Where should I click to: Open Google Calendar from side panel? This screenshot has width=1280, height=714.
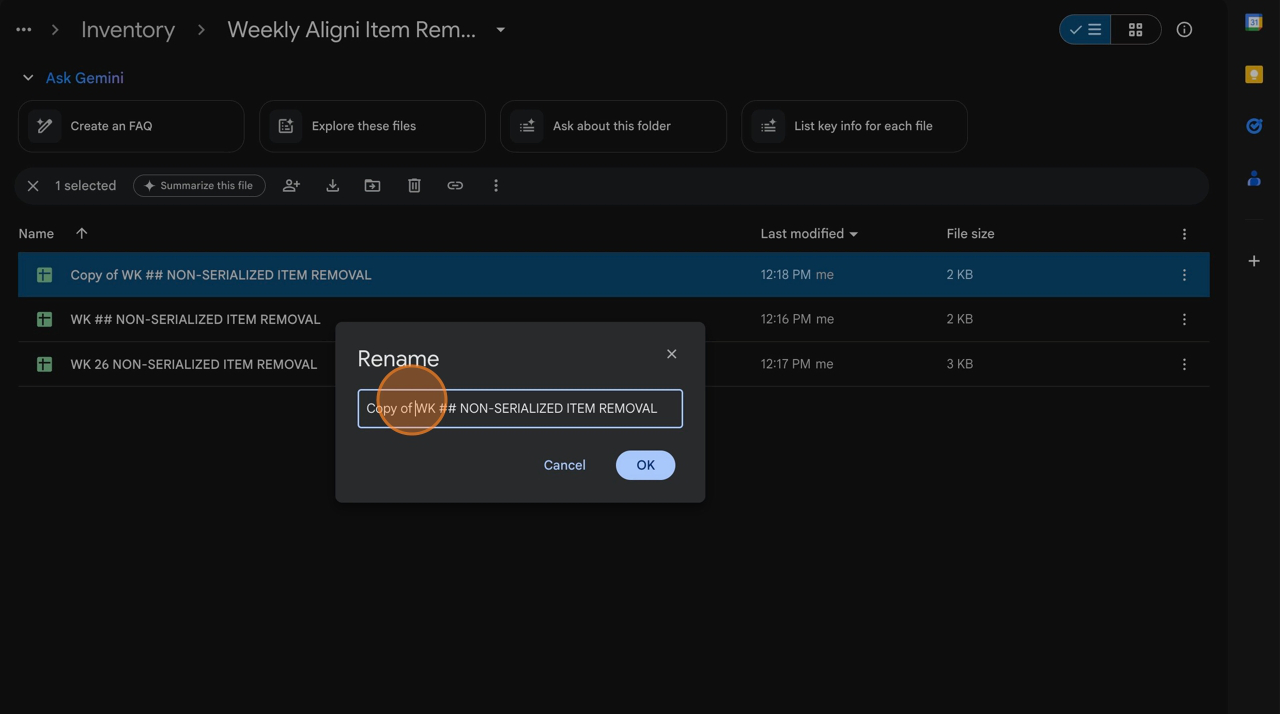tap(1253, 23)
